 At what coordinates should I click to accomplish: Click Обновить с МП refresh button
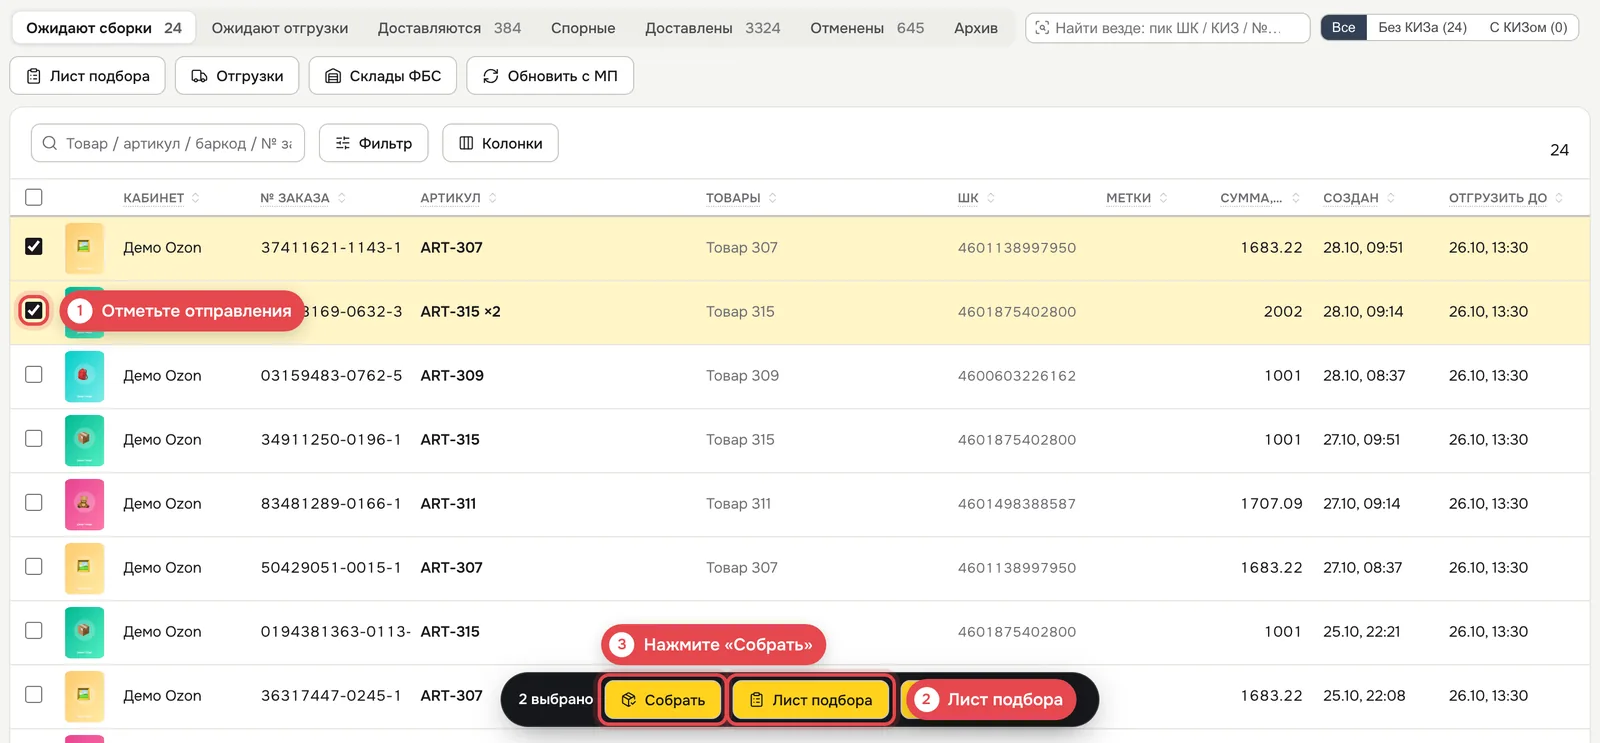click(550, 76)
